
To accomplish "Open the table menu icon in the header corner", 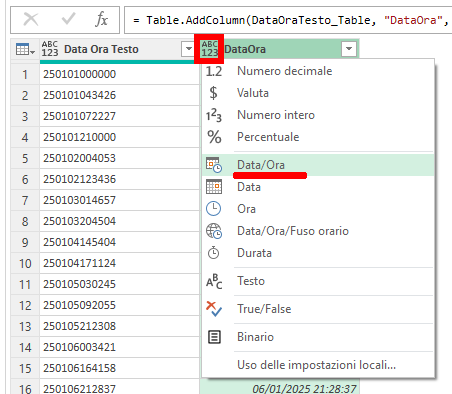I will click(25, 50).
